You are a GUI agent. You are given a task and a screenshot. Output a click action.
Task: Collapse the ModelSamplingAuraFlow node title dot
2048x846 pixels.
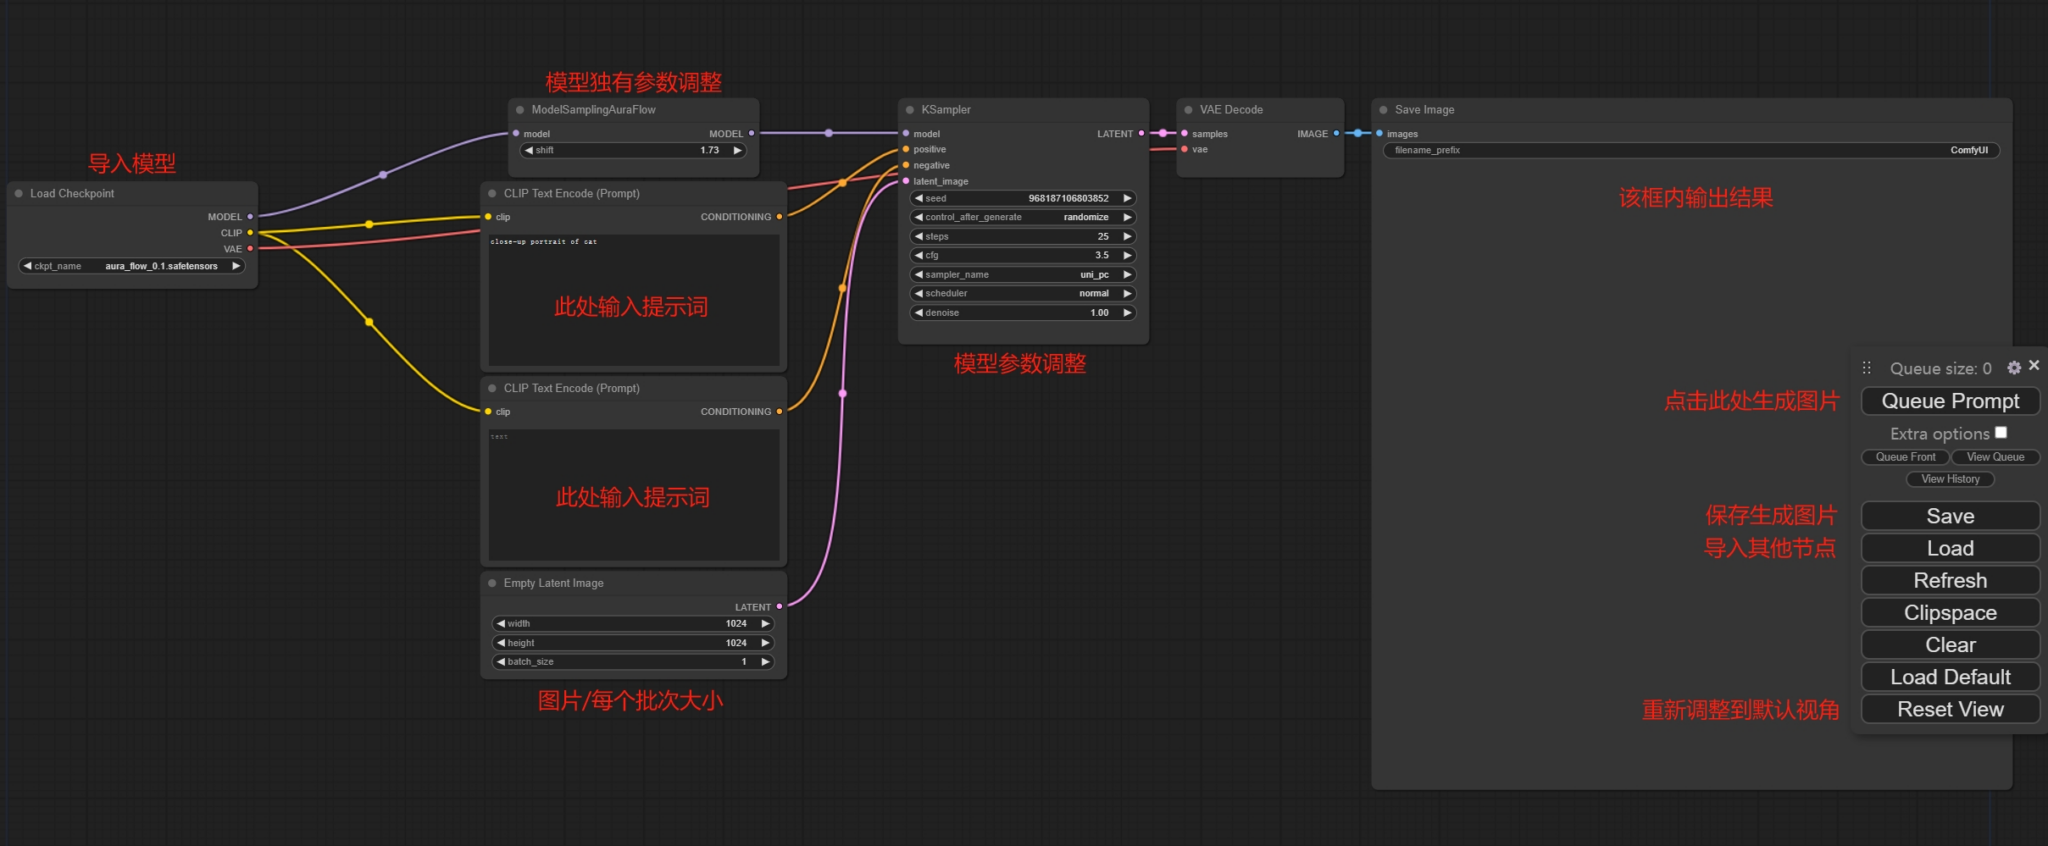(x=520, y=110)
